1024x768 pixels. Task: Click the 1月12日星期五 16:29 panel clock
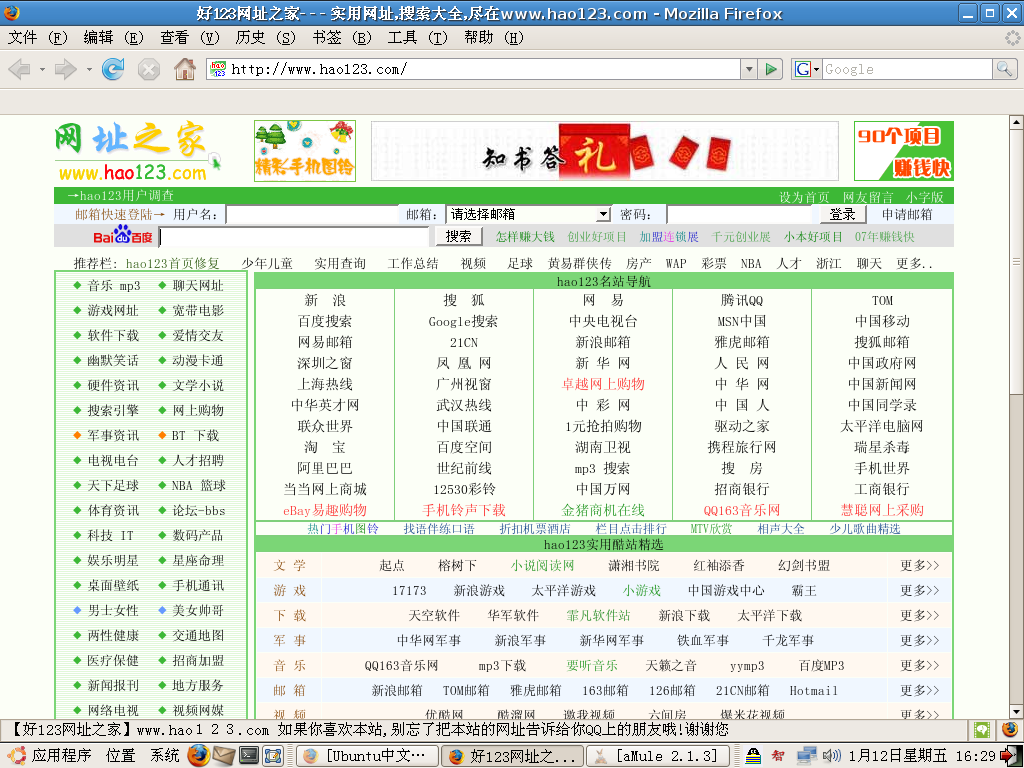pyautogui.click(x=922, y=756)
